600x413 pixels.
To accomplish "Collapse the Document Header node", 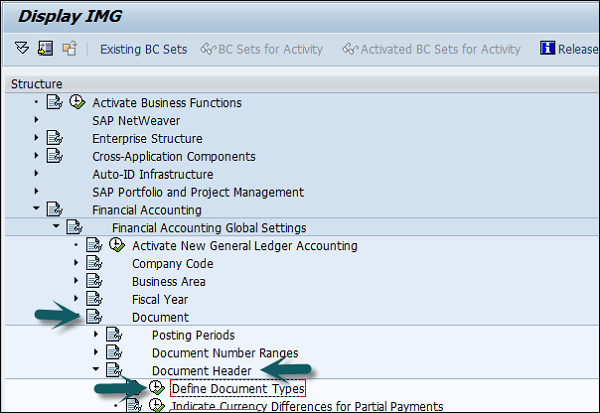I will point(96,371).
